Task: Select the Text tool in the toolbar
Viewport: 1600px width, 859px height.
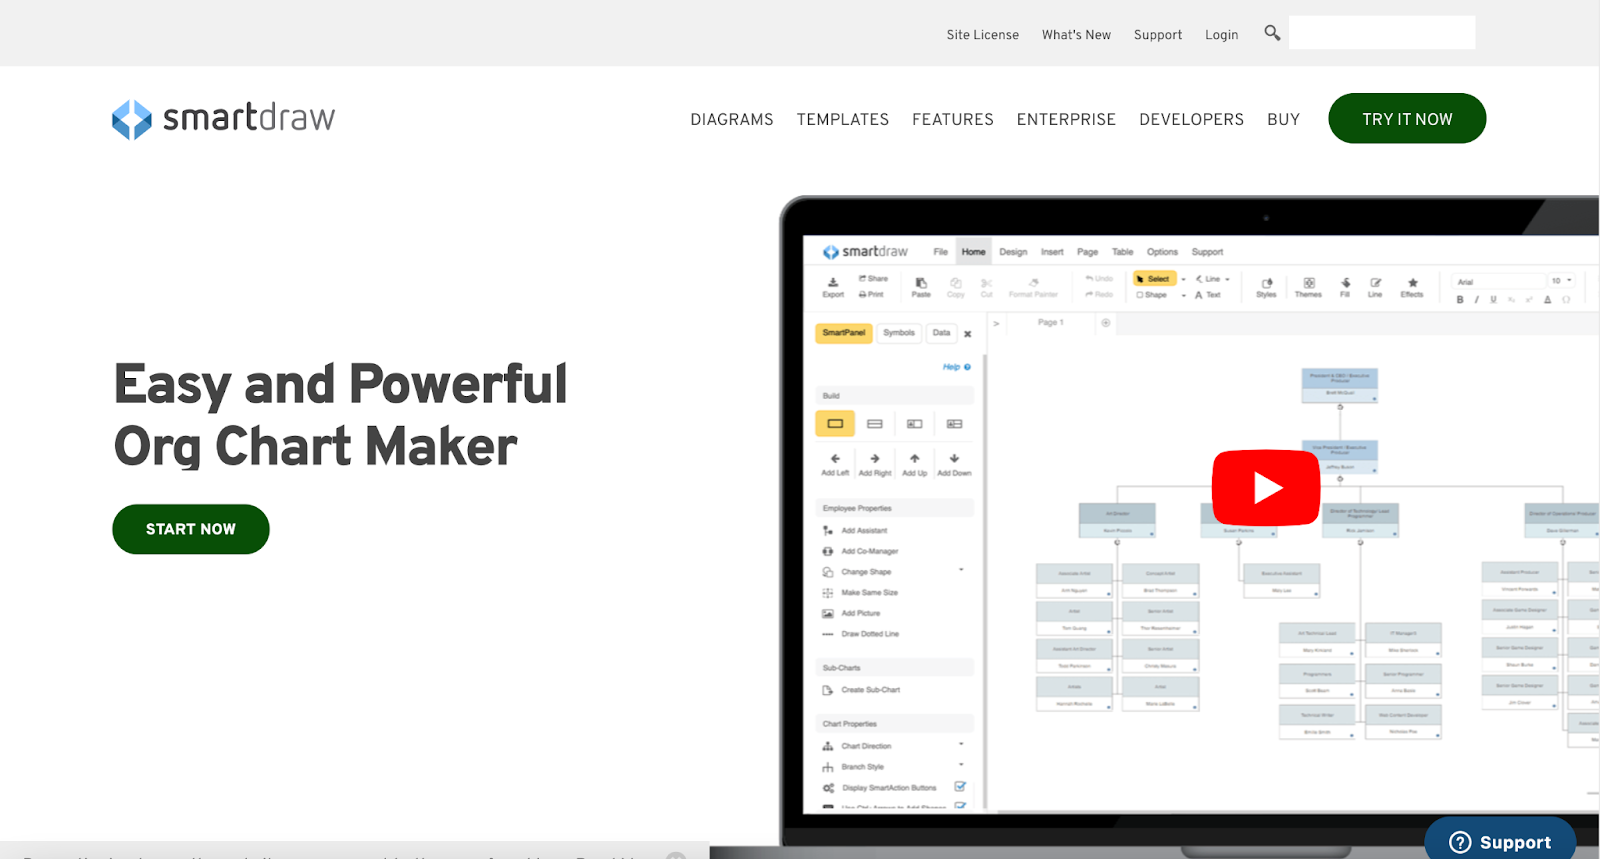Action: pyautogui.click(x=1208, y=295)
